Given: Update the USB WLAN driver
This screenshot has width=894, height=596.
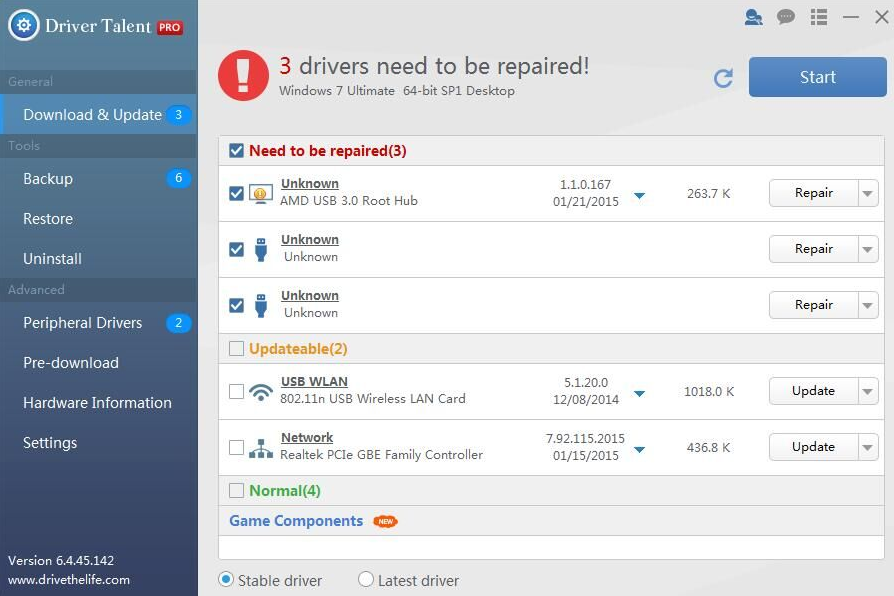Looking at the screenshot, I should (814, 391).
